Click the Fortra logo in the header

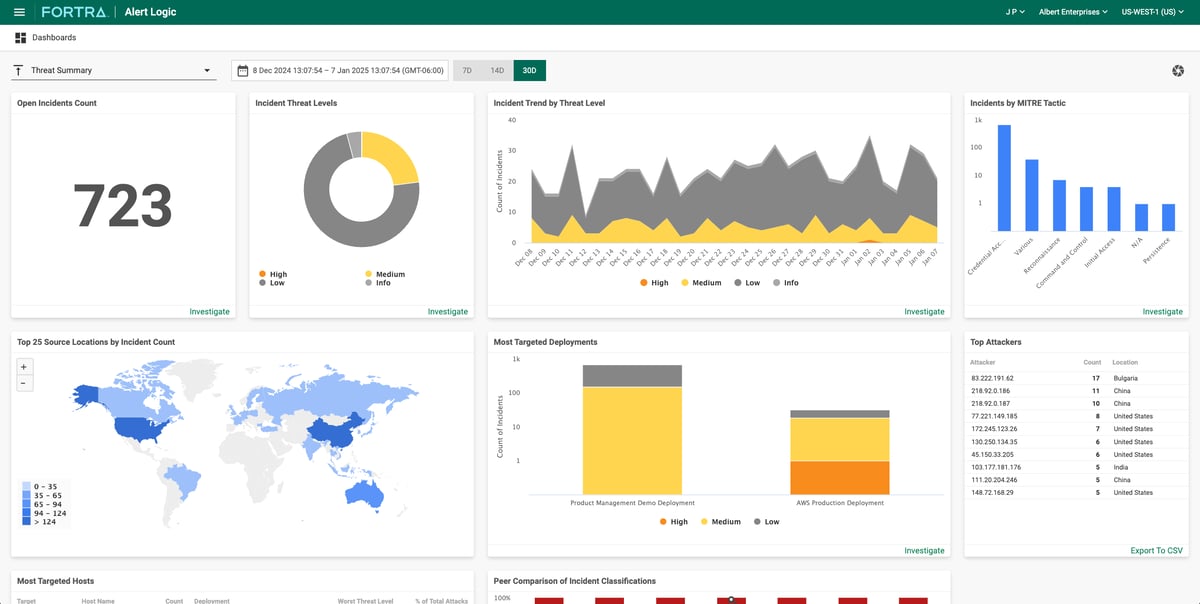click(74, 12)
